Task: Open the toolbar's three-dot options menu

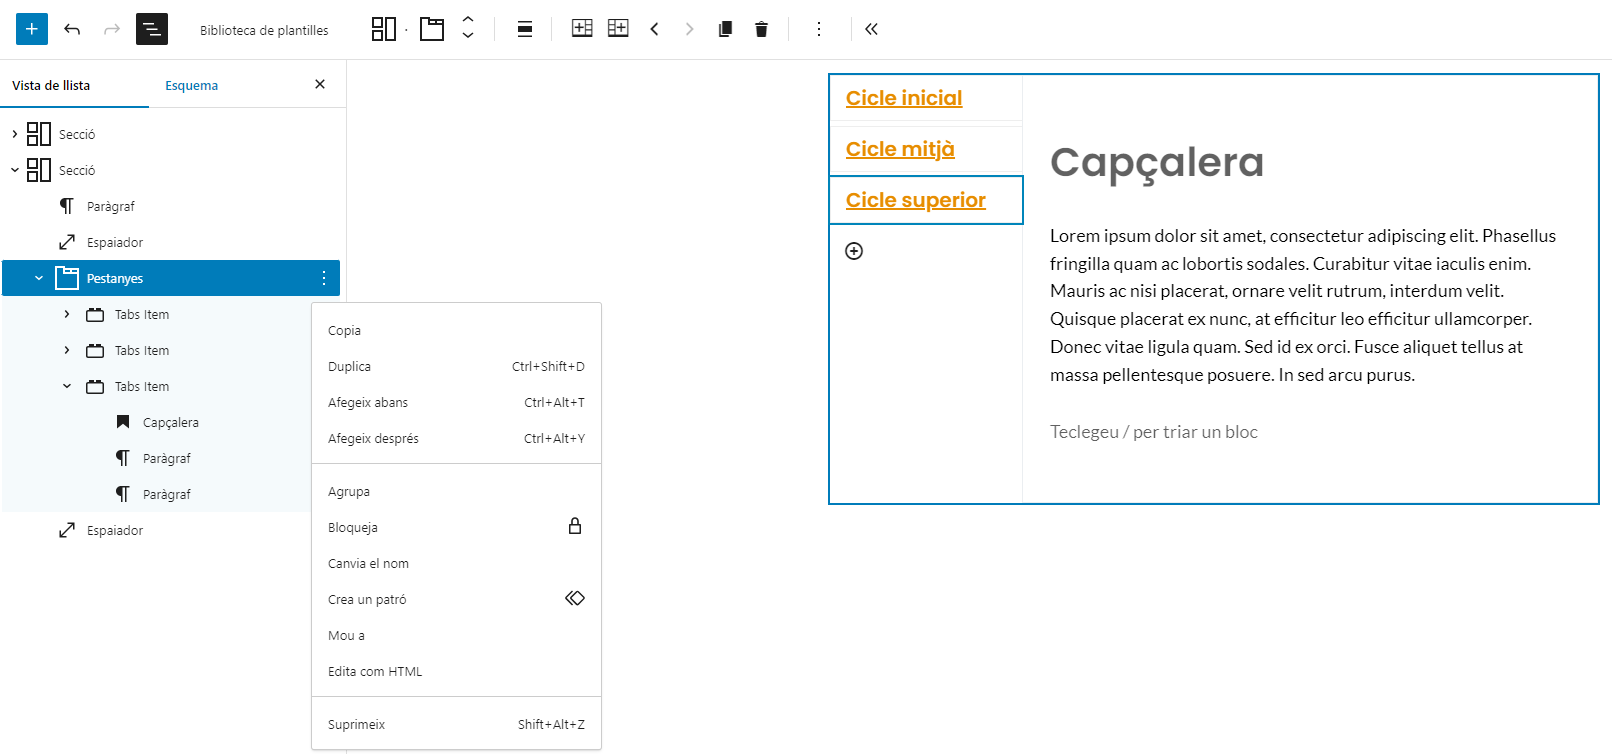Action: click(x=818, y=29)
